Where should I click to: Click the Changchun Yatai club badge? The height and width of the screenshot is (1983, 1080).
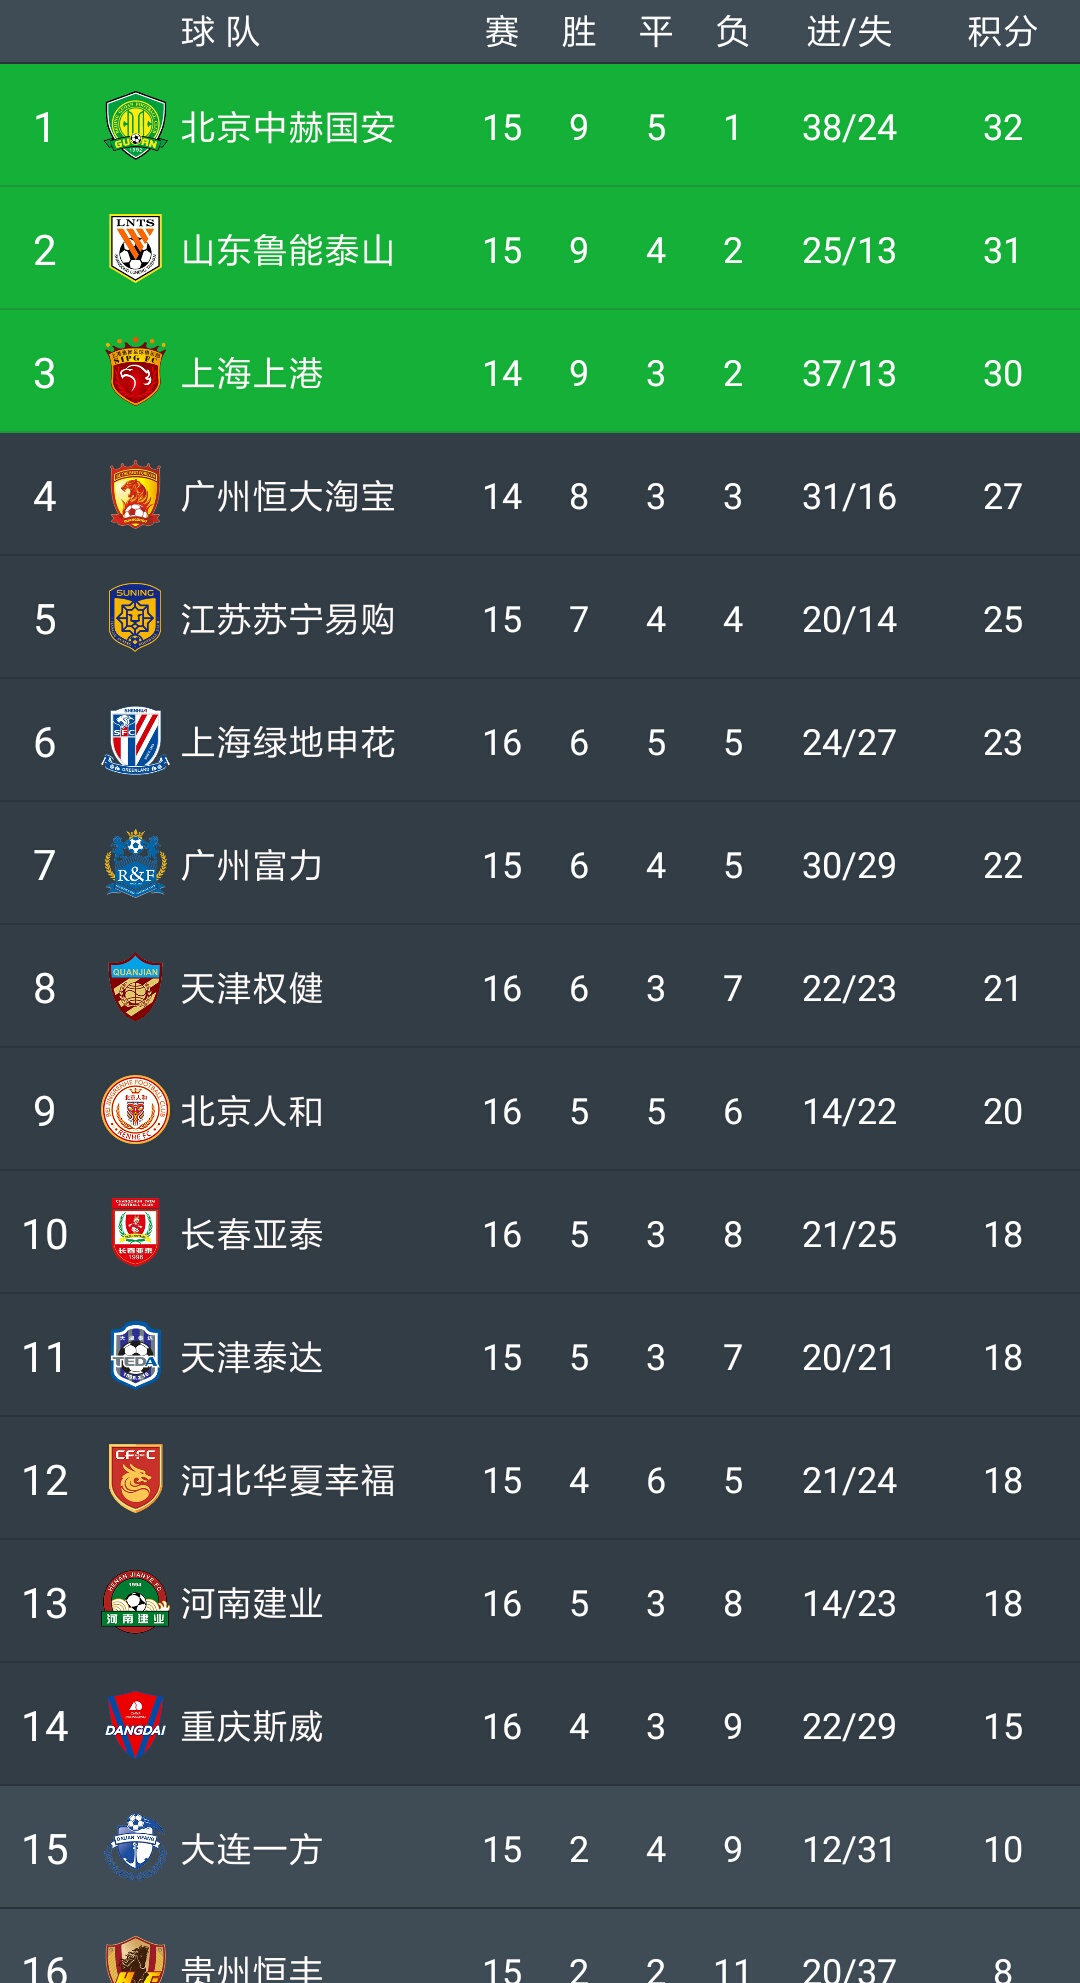pos(135,1233)
